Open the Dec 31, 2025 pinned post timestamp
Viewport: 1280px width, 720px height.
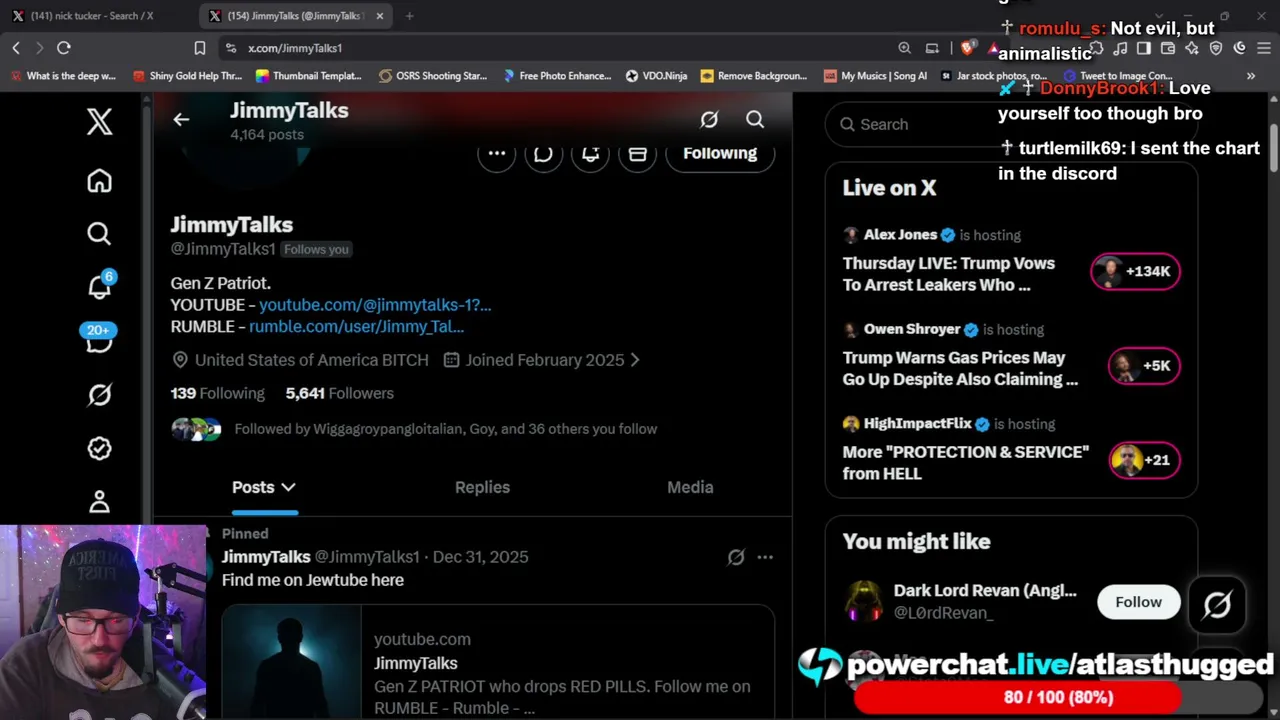481,557
